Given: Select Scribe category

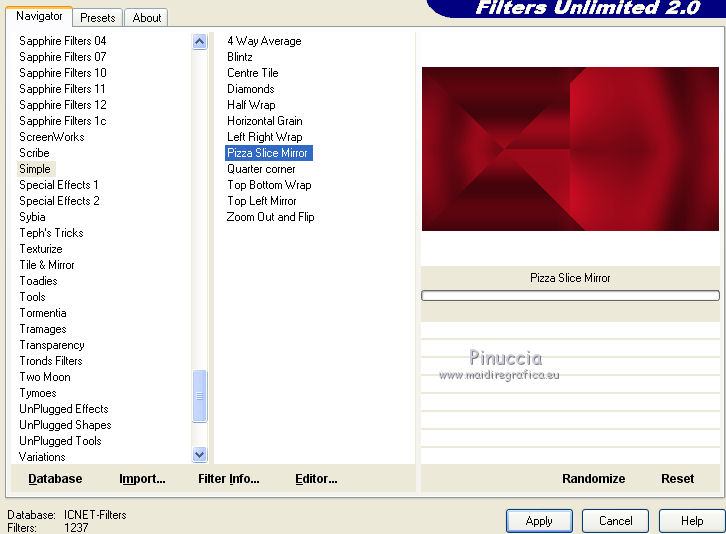Looking at the screenshot, I should point(34,153).
